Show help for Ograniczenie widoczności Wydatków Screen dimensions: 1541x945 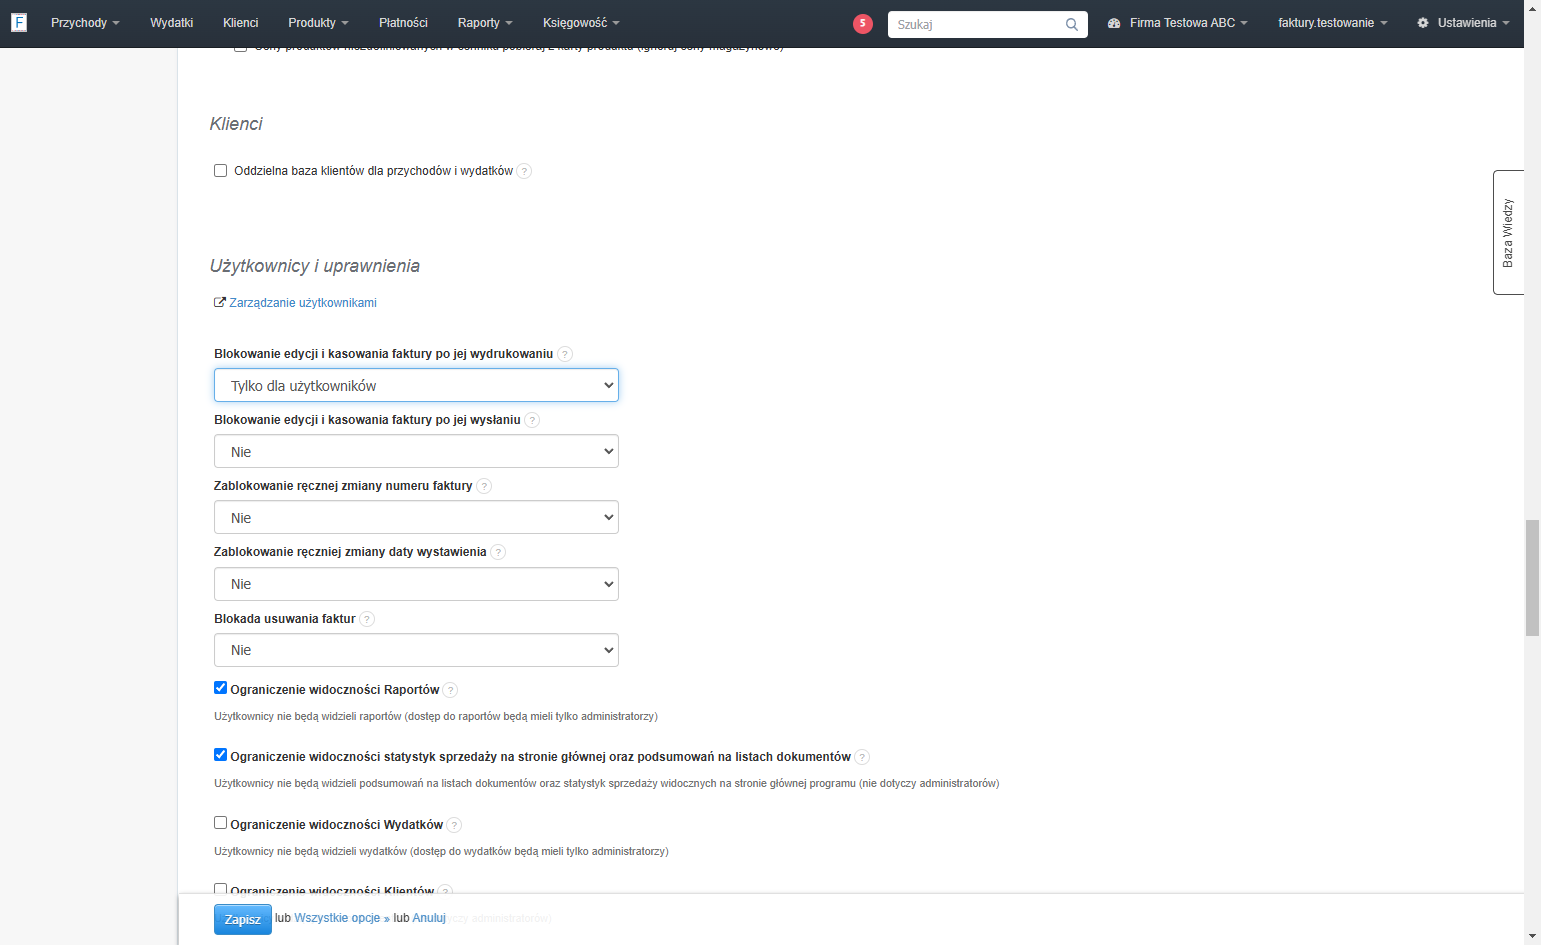click(x=454, y=825)
